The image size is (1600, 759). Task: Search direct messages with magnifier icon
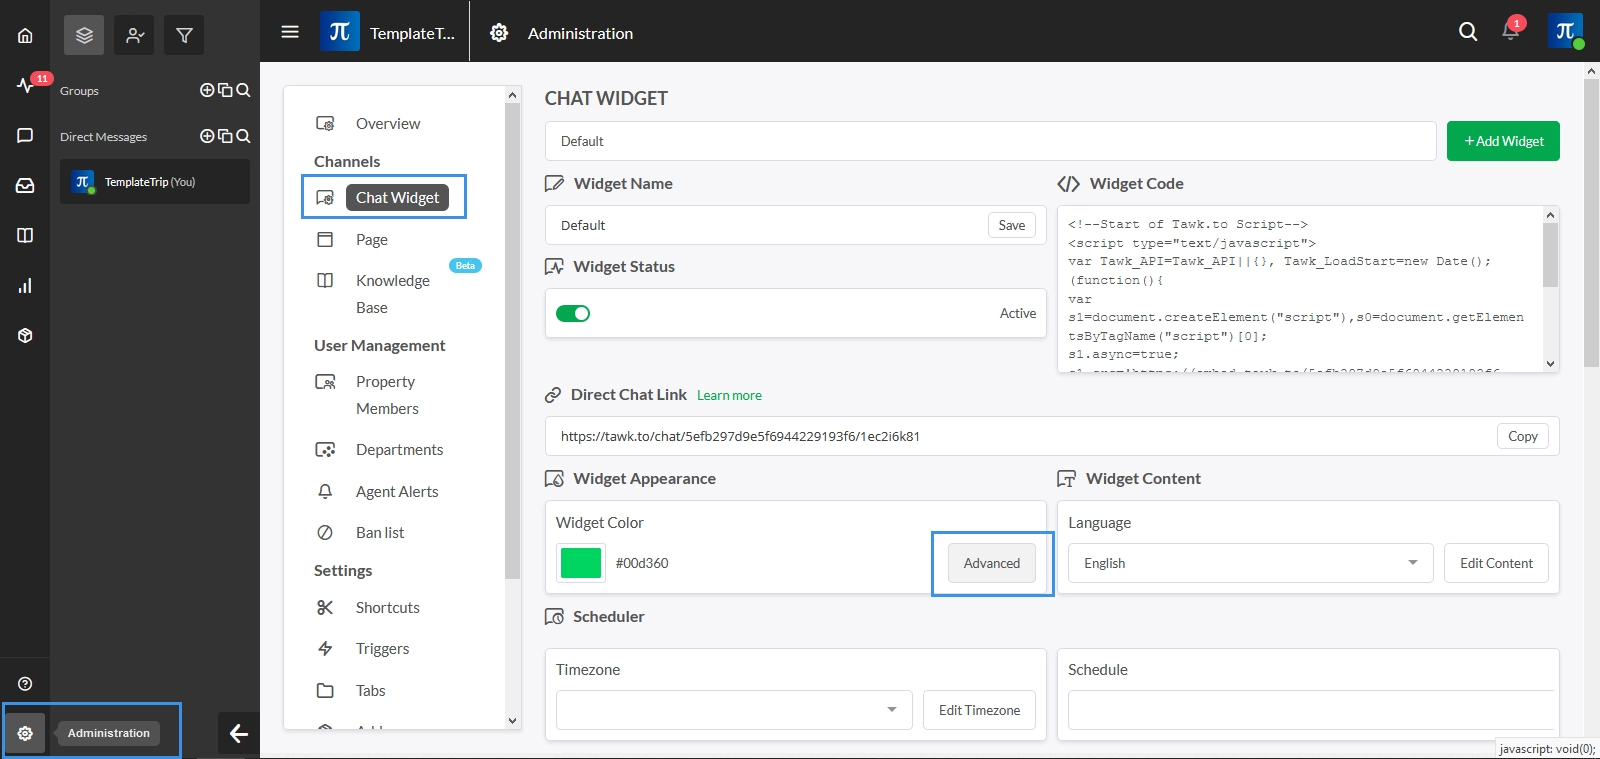coord(243,136)
